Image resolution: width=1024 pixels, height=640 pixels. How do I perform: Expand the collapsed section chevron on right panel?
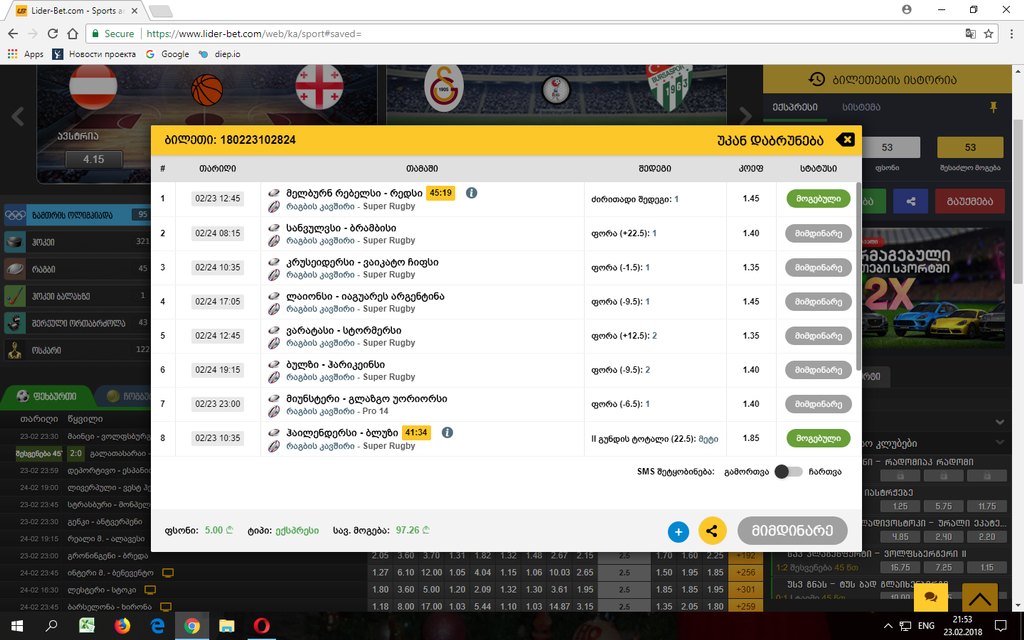click(x=1000, y=422)
